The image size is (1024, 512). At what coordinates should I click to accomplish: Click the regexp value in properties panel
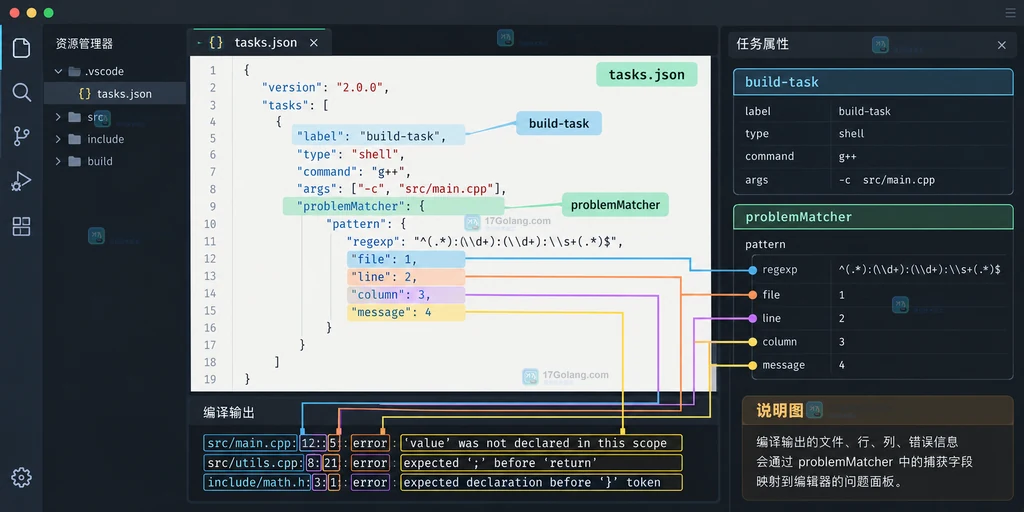920,269
